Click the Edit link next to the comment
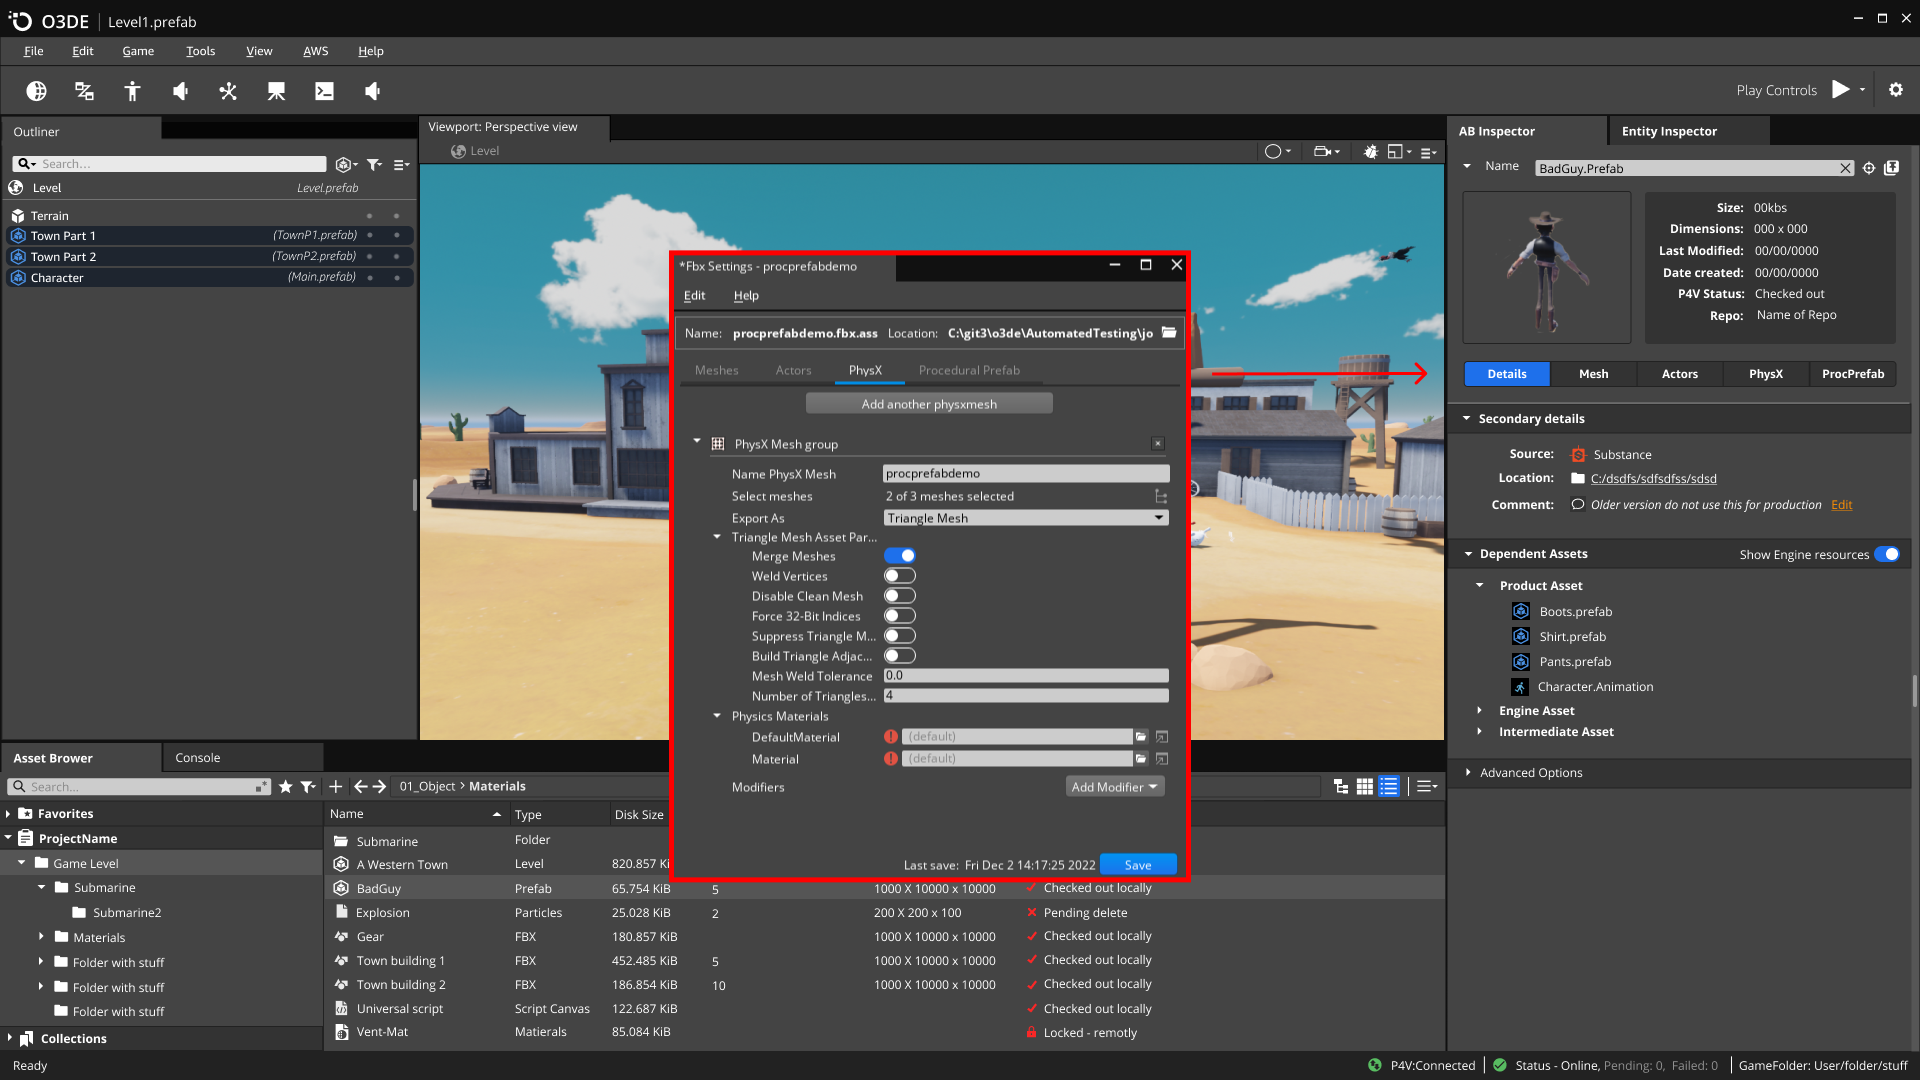This screenshot has height=1080, width=1920. pos(1841,504)
